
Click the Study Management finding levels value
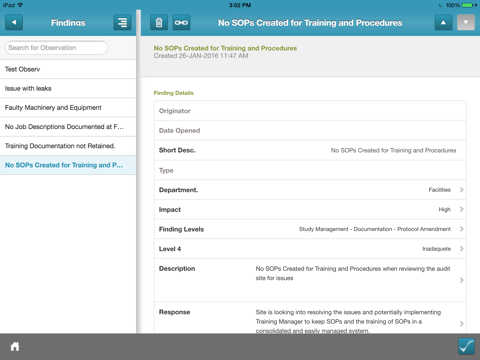click(375, 229)
